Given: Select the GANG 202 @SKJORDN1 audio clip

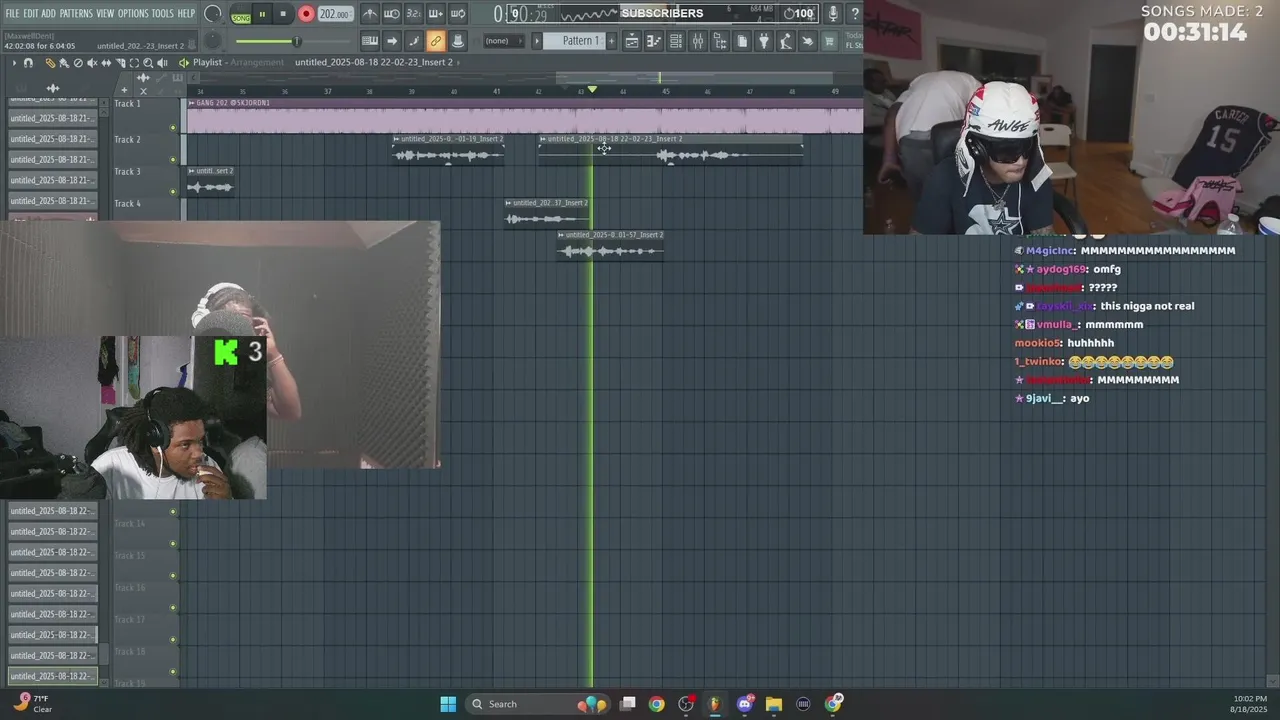Looking at the screenshot, I should pos(524,116).
